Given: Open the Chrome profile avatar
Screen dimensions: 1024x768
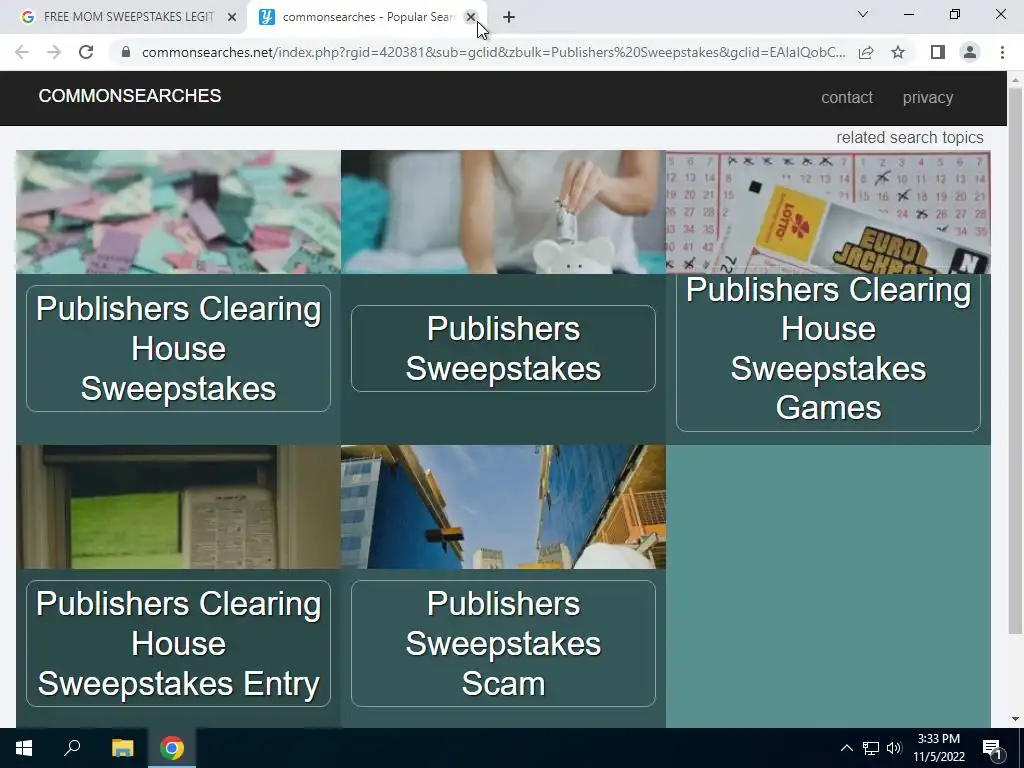Looking at the screenshot, I should coord(970,52).
